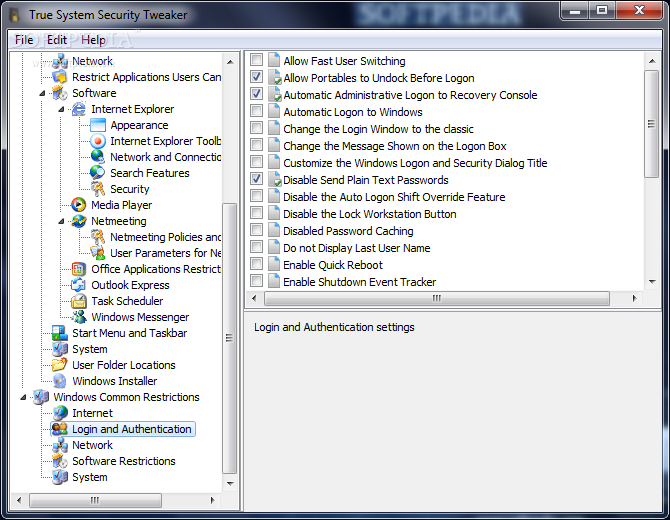Click the application icon in title bar

point(15,15)
